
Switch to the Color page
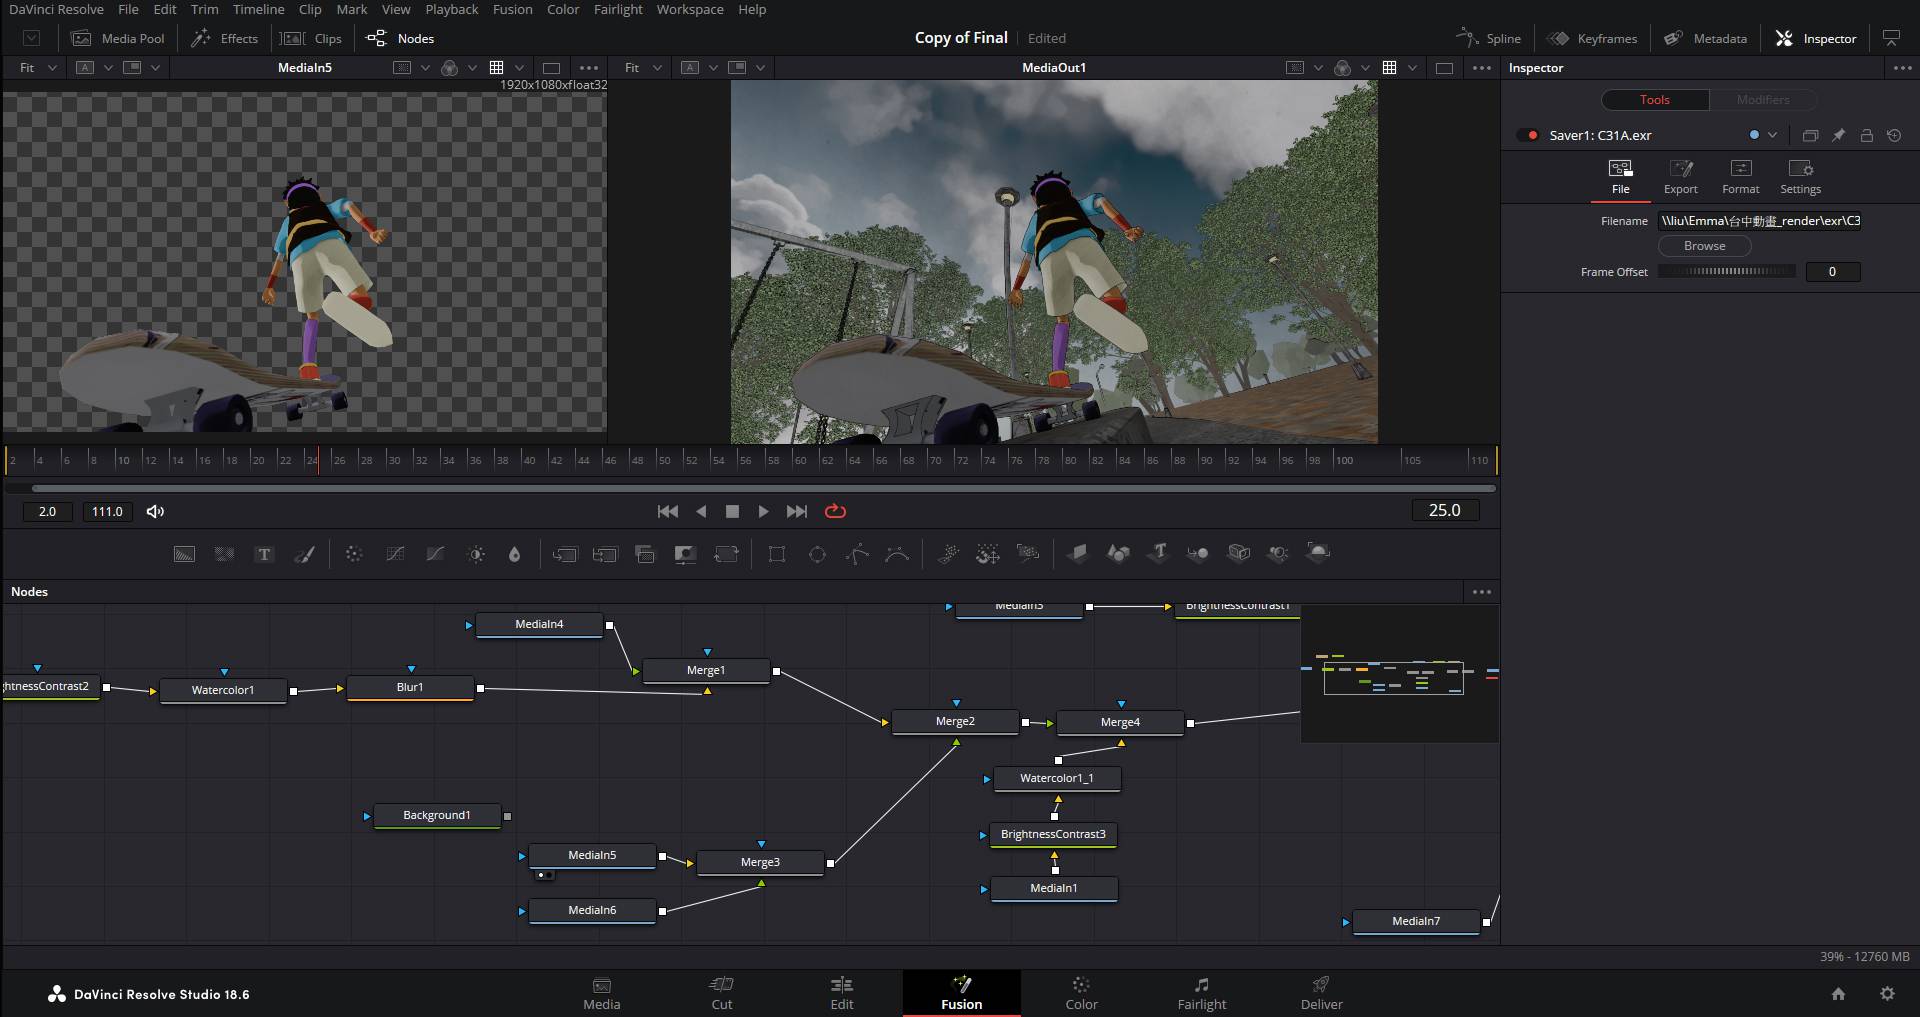[1081, 993]
